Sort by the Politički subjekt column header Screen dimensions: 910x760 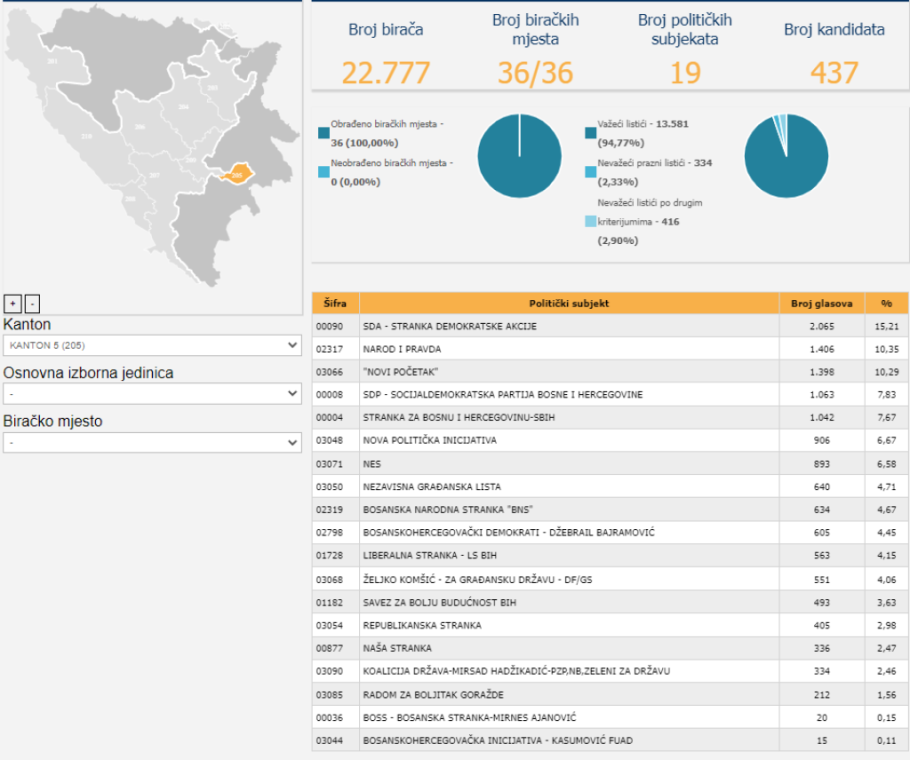(x=569, y=303)
